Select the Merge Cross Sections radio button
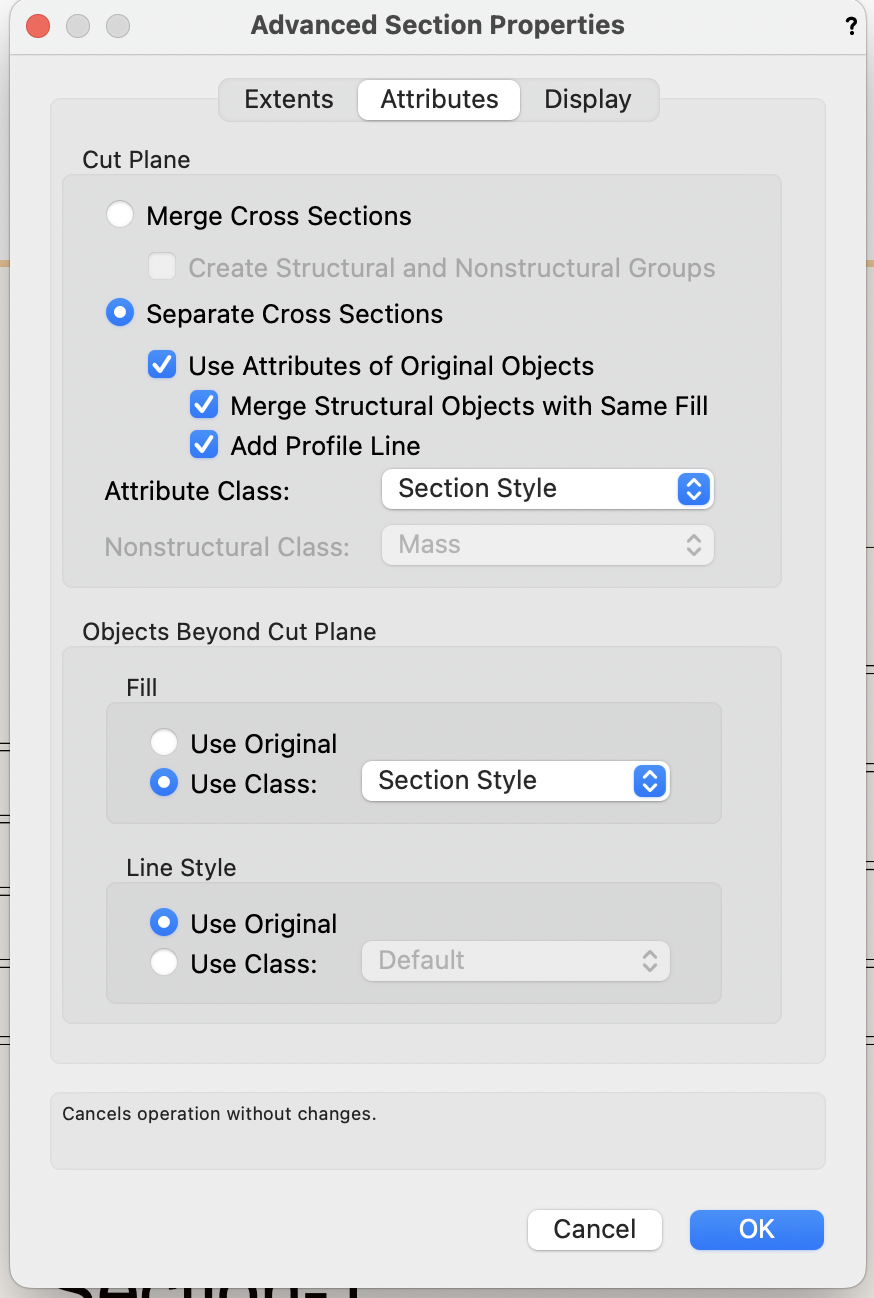 pyautogui.click(x=120, y=214)
